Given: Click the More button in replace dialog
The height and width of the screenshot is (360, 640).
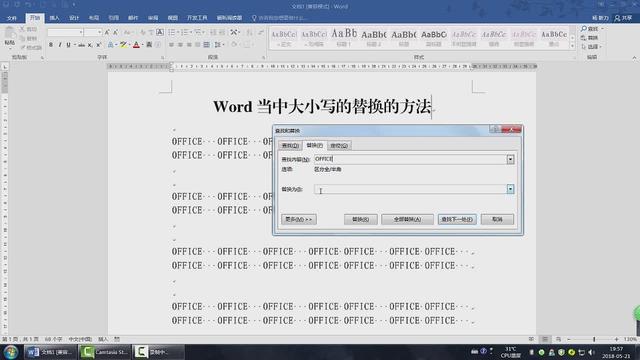Looking at the screenshot, I should [x=299, y=220].
